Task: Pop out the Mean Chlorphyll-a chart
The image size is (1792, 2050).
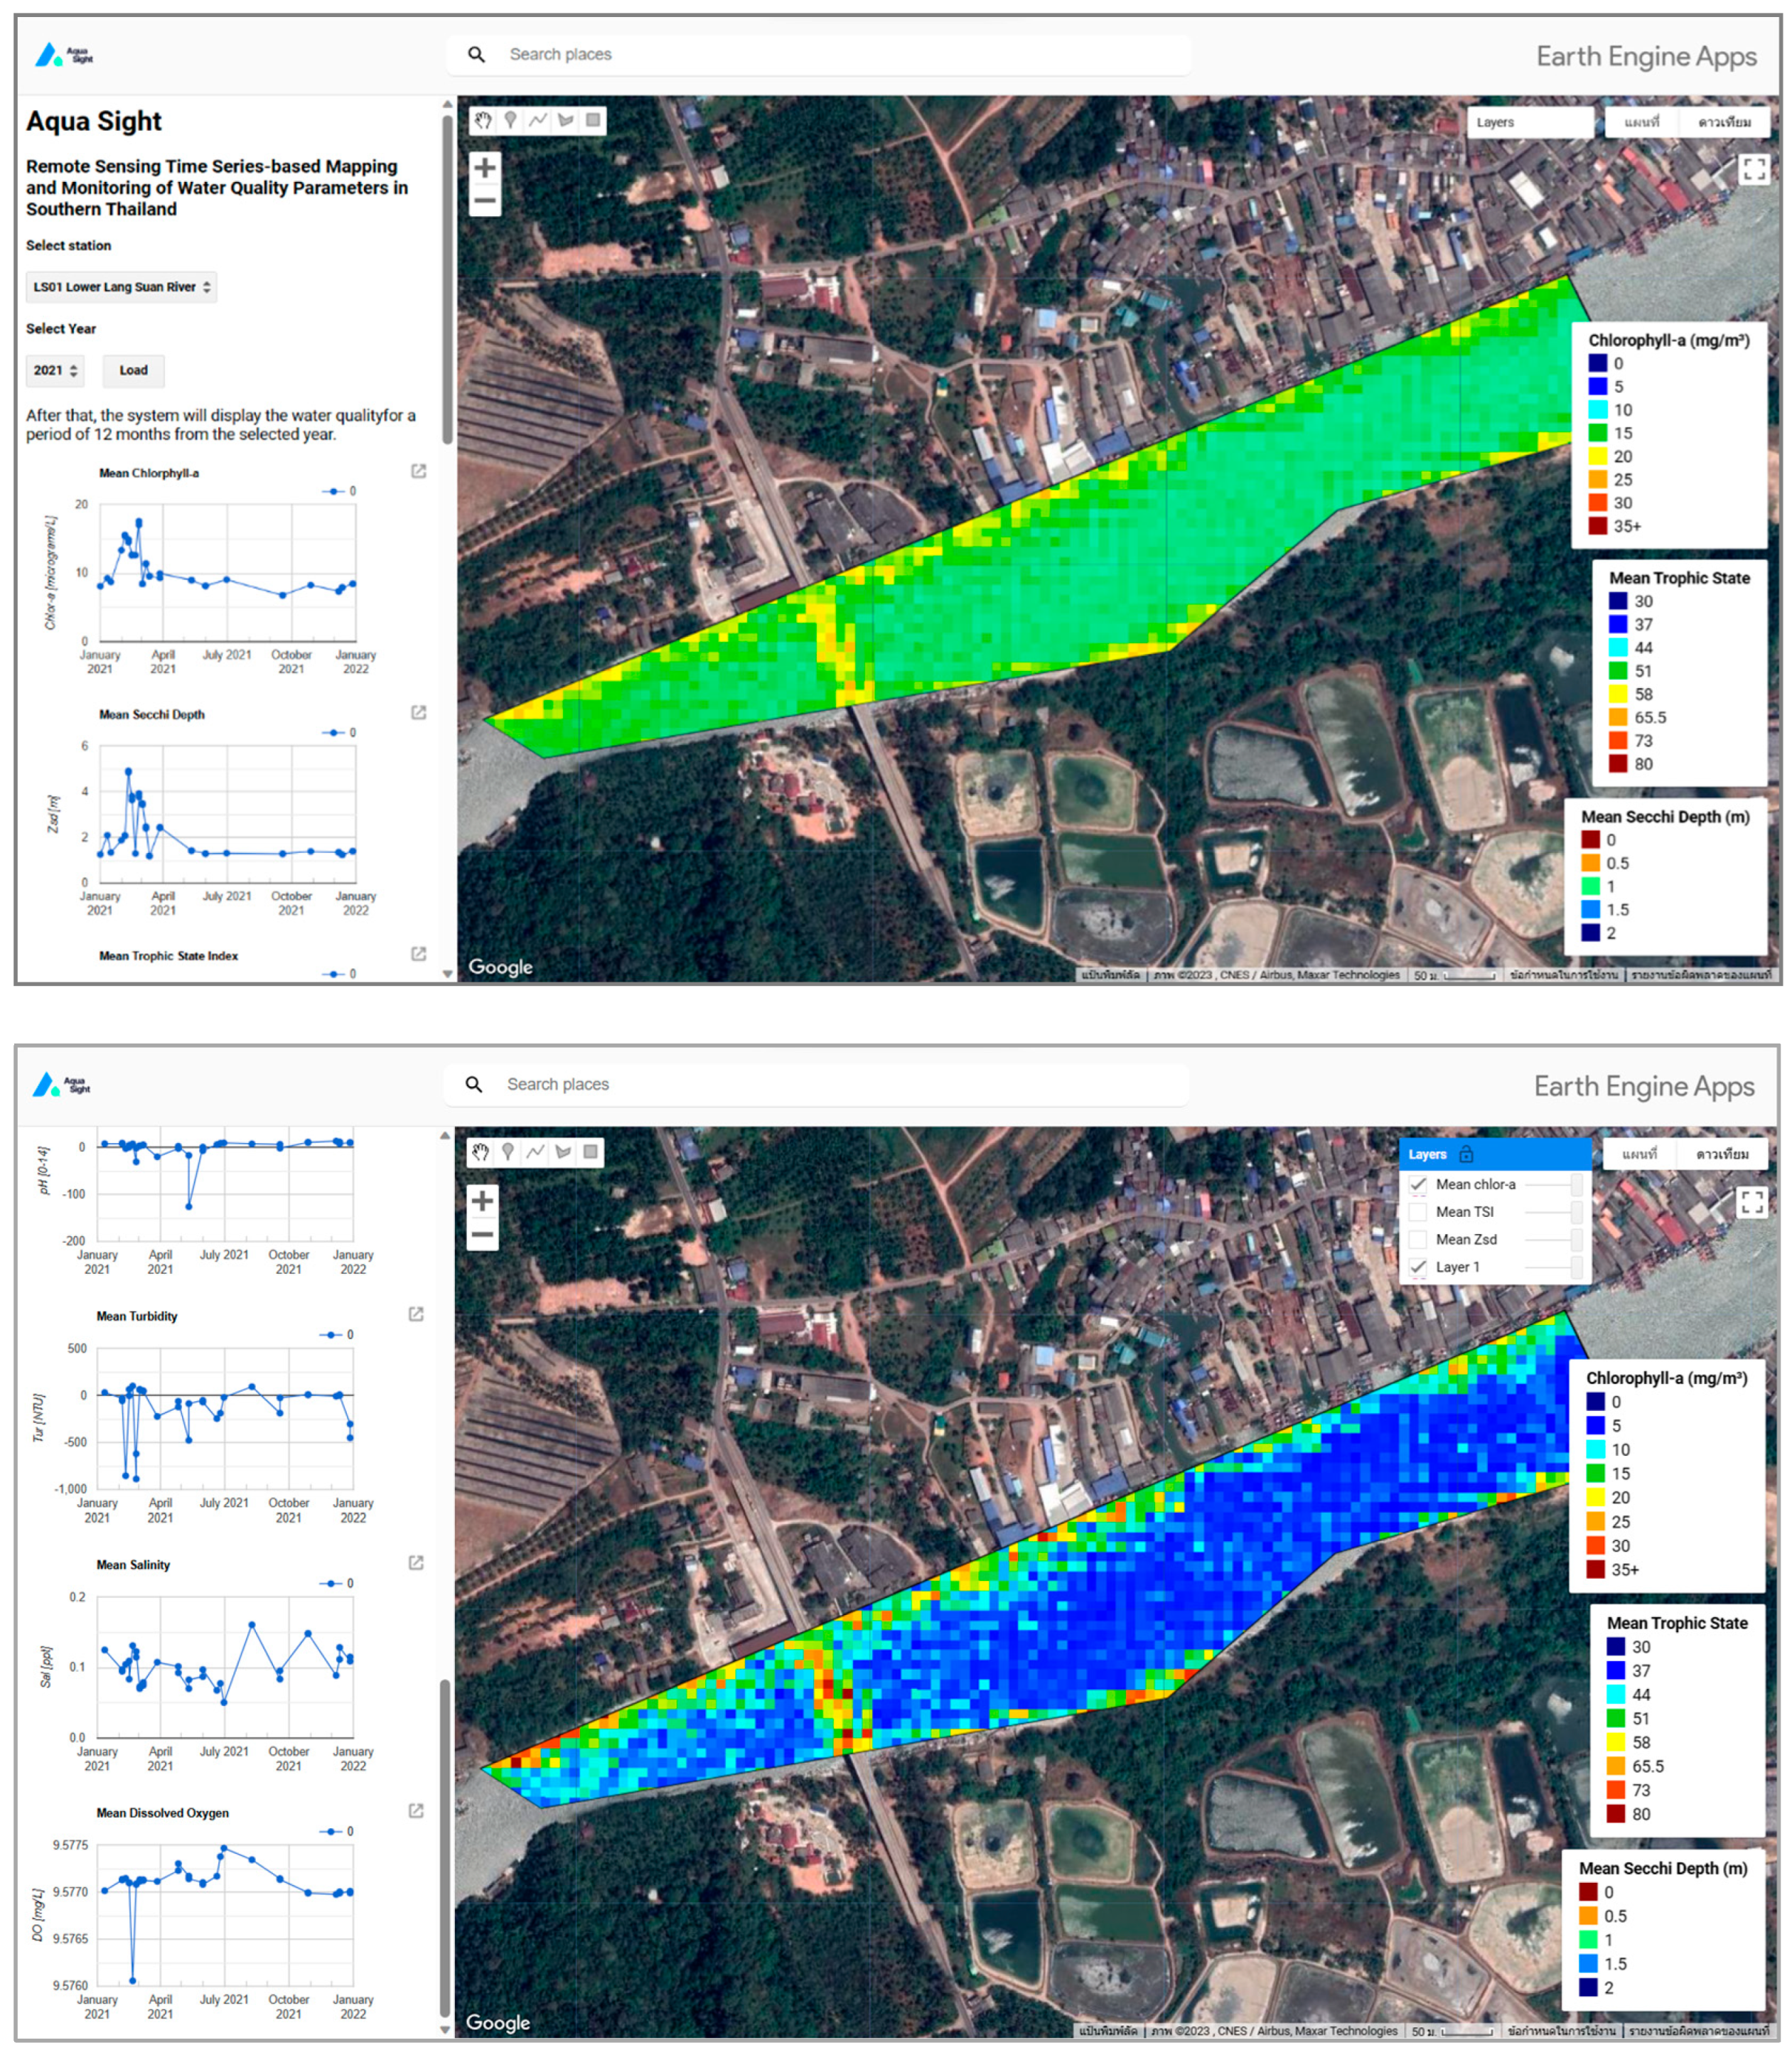Action: pyautogui.click(x=419, y=471)
